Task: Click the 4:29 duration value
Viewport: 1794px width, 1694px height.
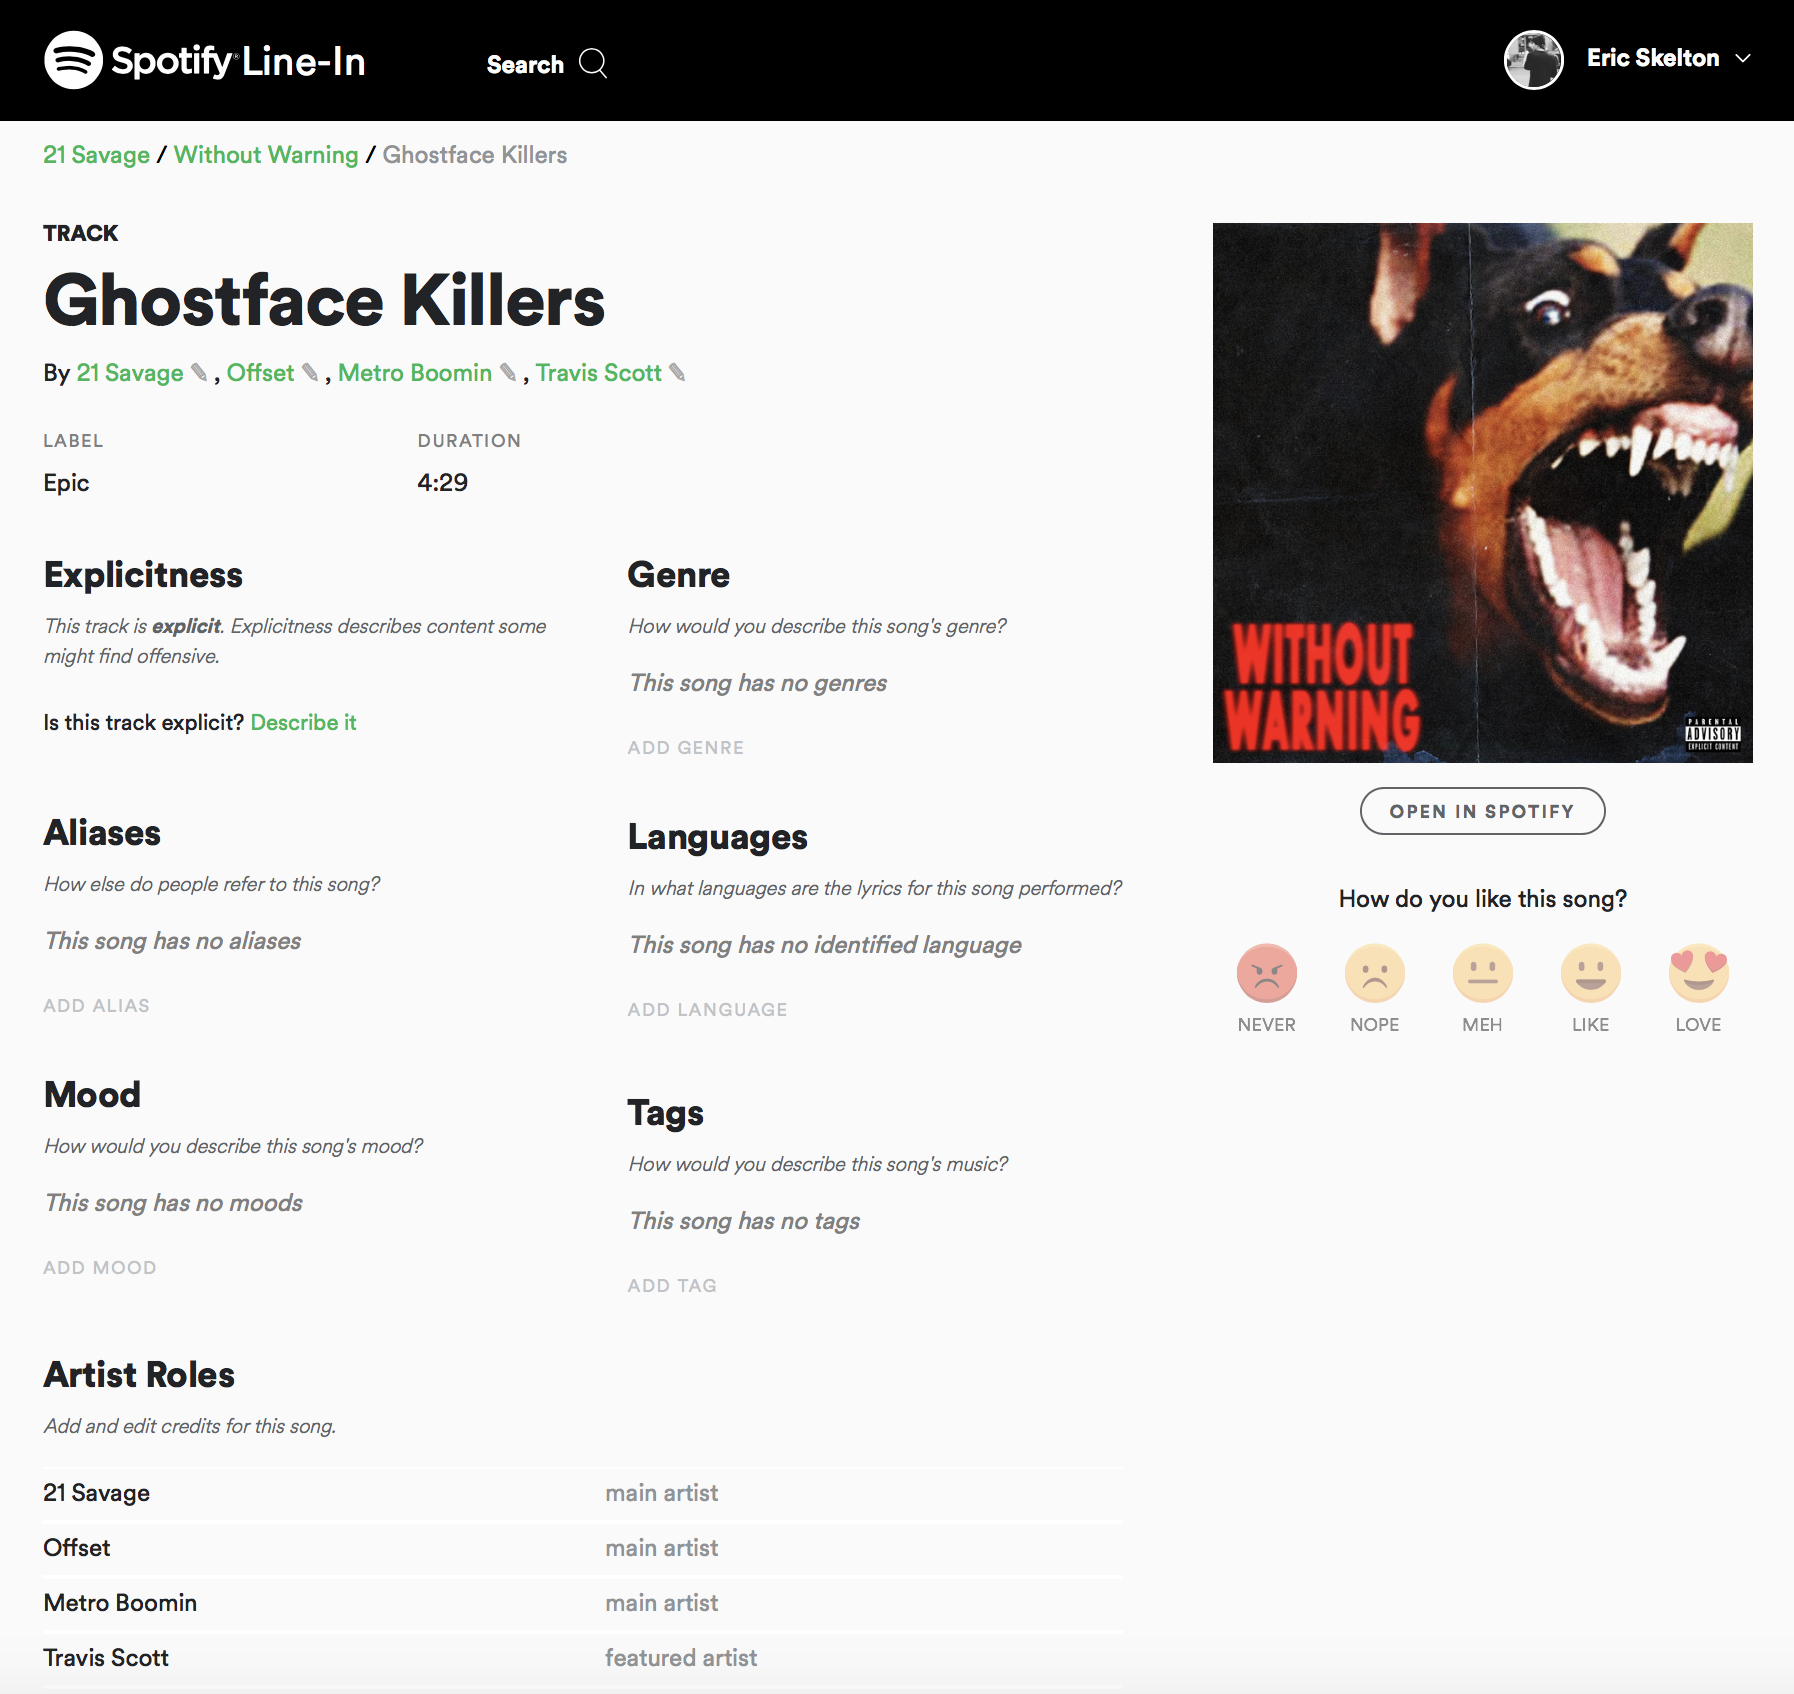Action: point(442,483)
